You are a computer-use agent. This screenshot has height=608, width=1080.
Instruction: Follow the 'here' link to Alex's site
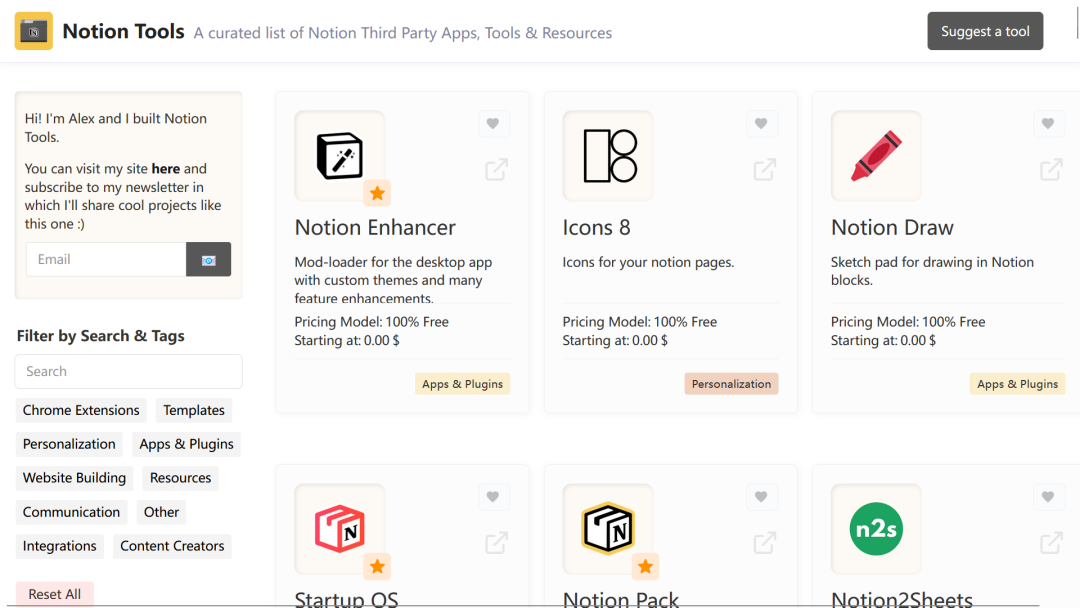(166, 169)
